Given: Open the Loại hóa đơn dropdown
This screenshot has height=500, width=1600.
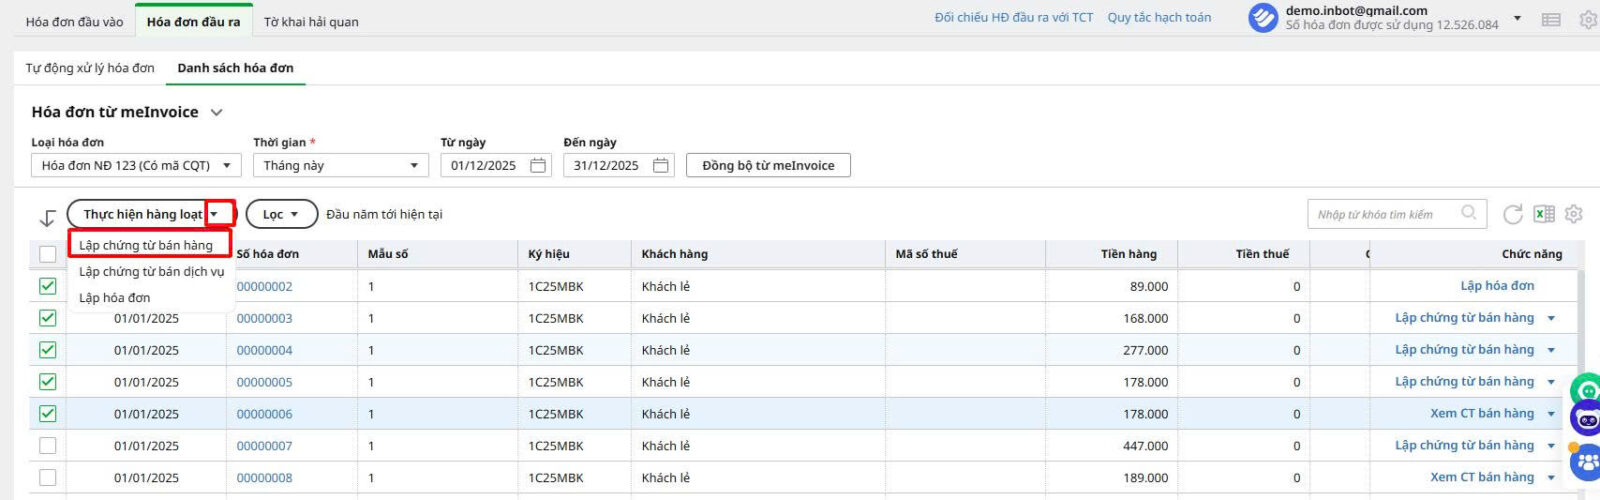Looking at the screenshot, I should pyautogui.click(x=135, y=165).
